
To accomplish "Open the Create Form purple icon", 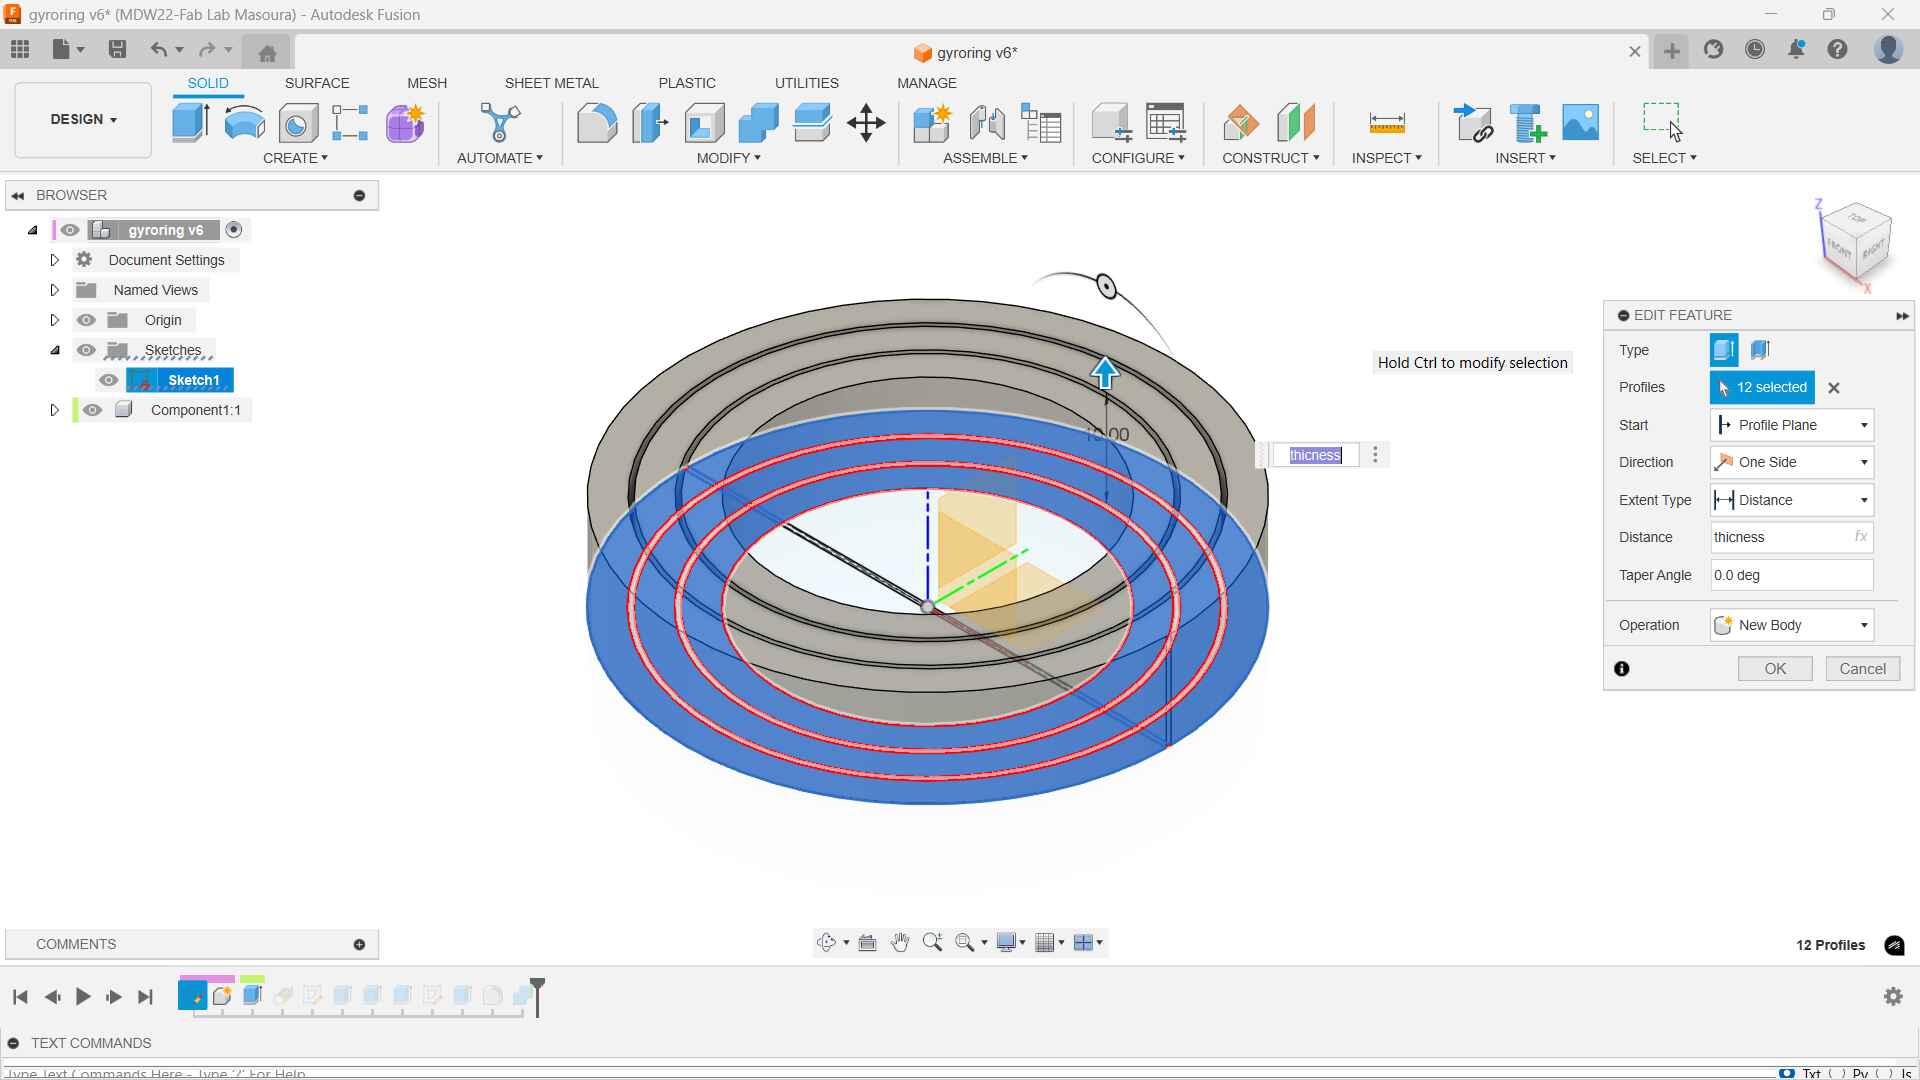I will point(405,123).
